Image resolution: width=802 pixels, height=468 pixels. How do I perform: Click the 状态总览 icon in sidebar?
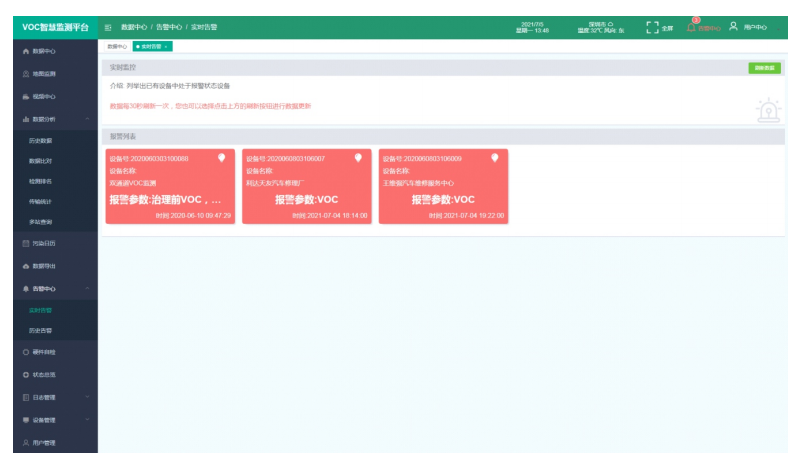coord(26,375)
